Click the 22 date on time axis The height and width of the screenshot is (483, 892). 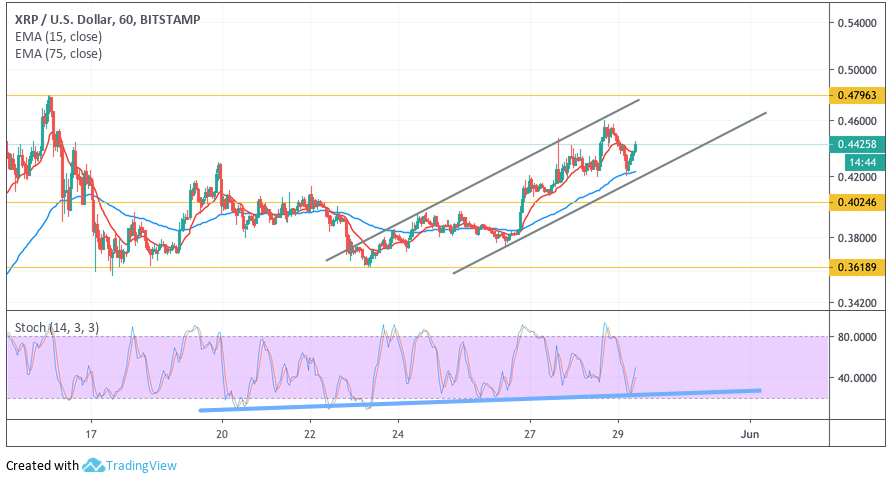pos(310,435)
